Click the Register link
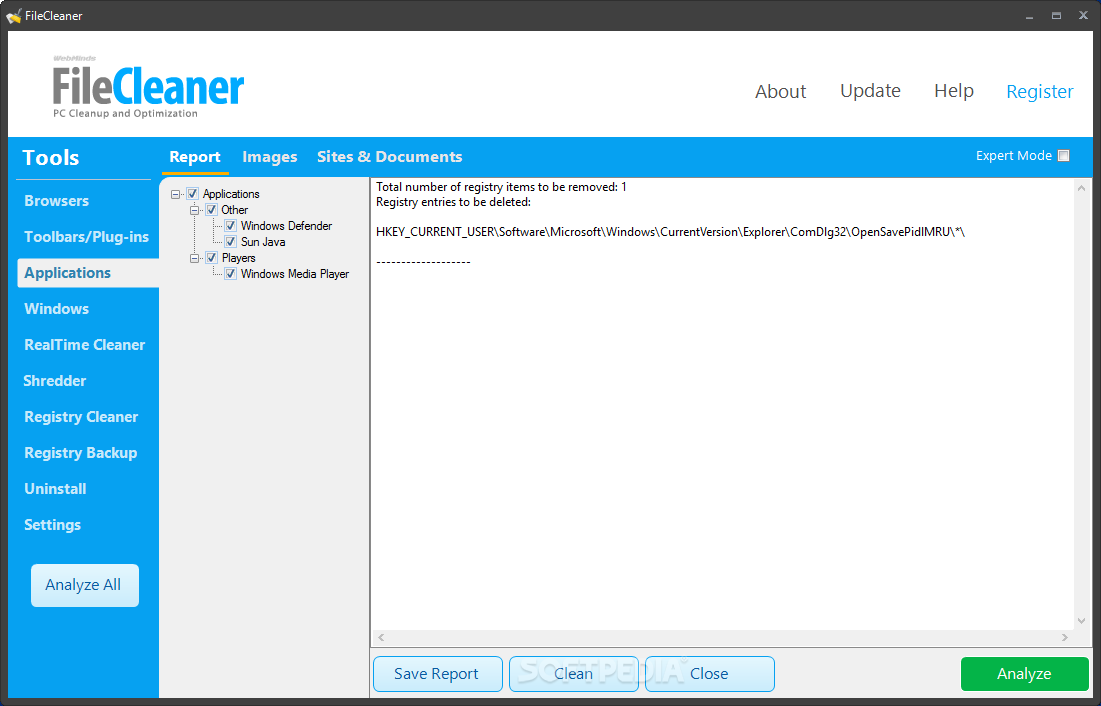The image size is (1101, 706). point(1040,91)
